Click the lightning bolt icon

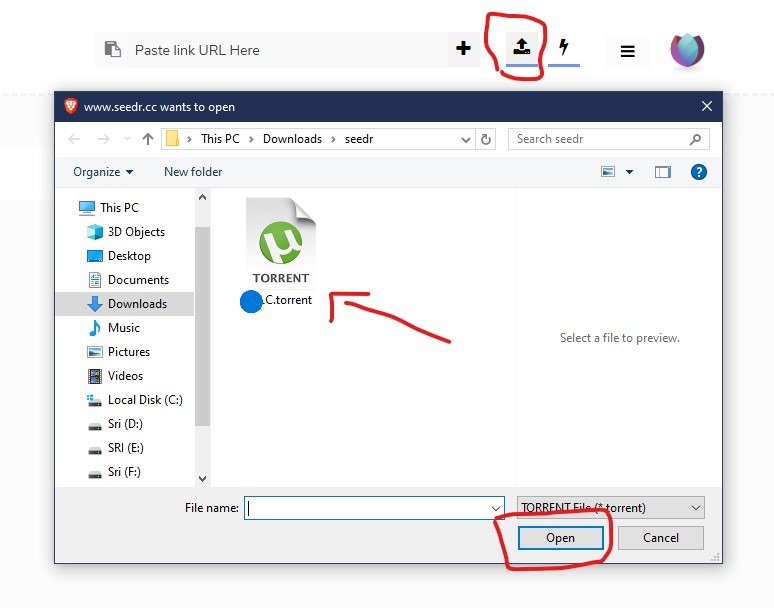(564, 47)
